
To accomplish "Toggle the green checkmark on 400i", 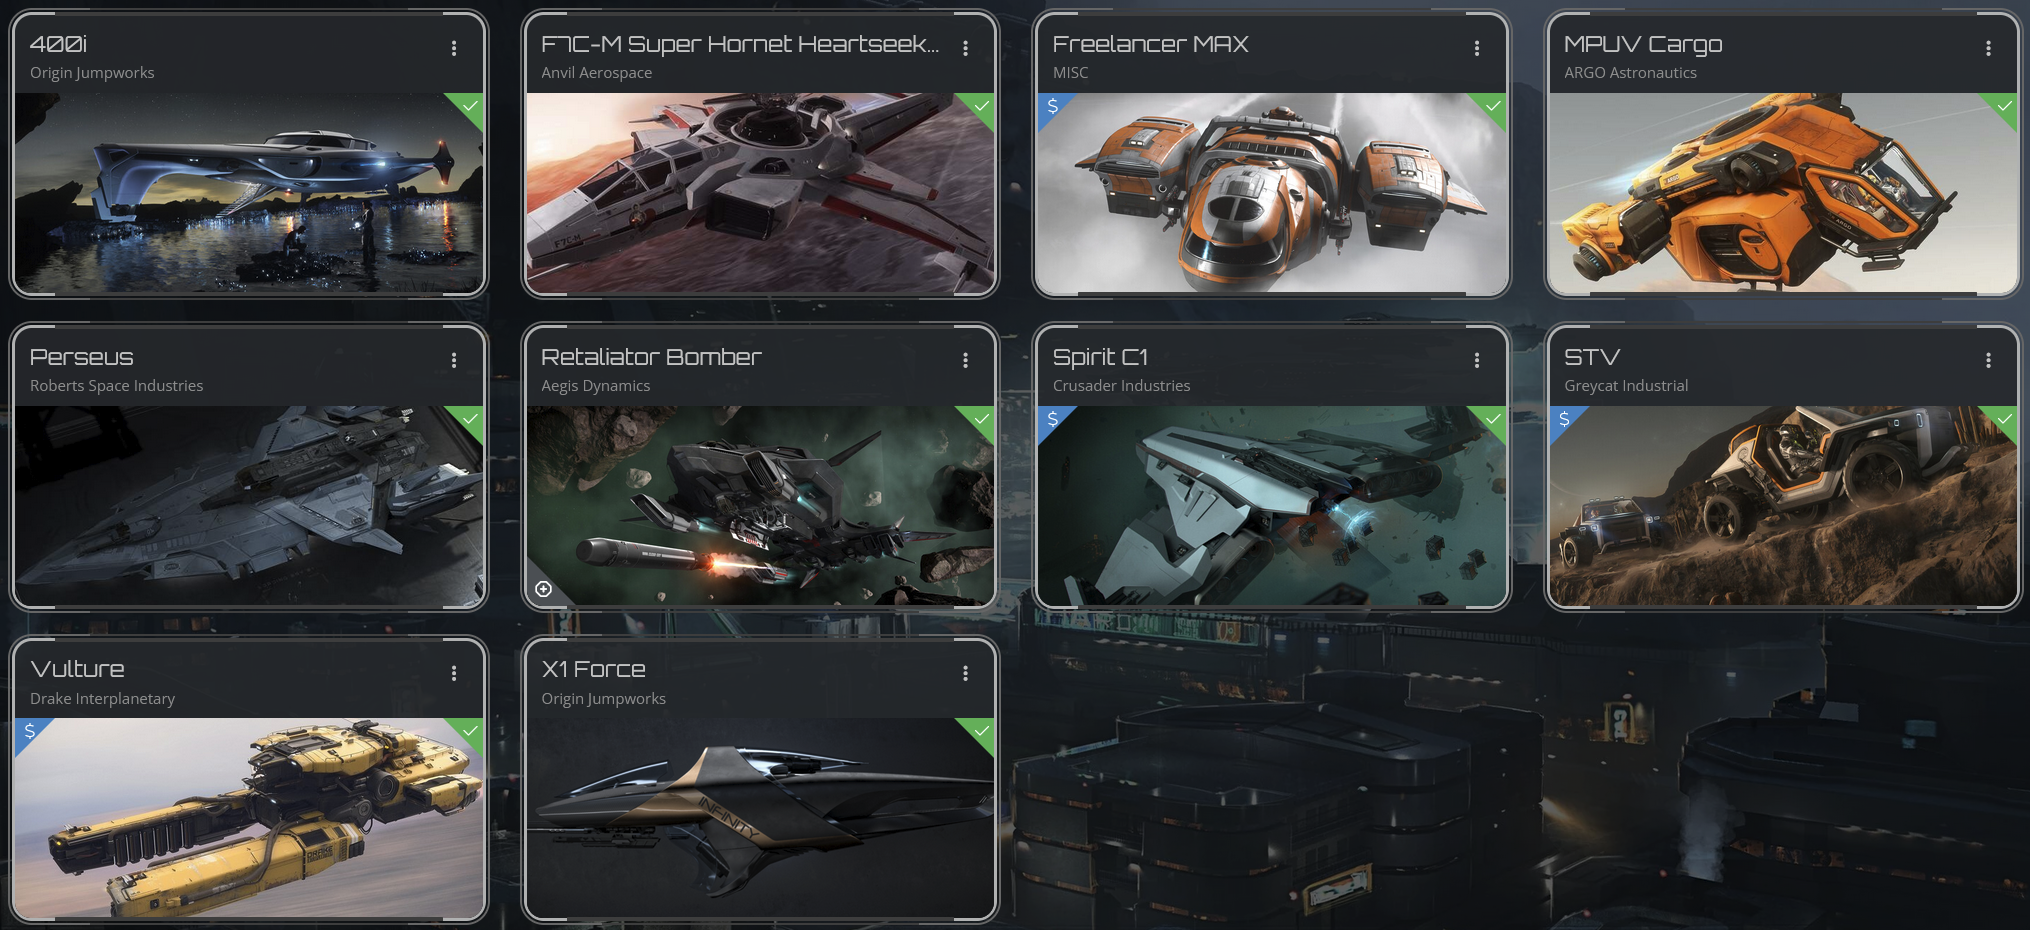I will 469,107.
